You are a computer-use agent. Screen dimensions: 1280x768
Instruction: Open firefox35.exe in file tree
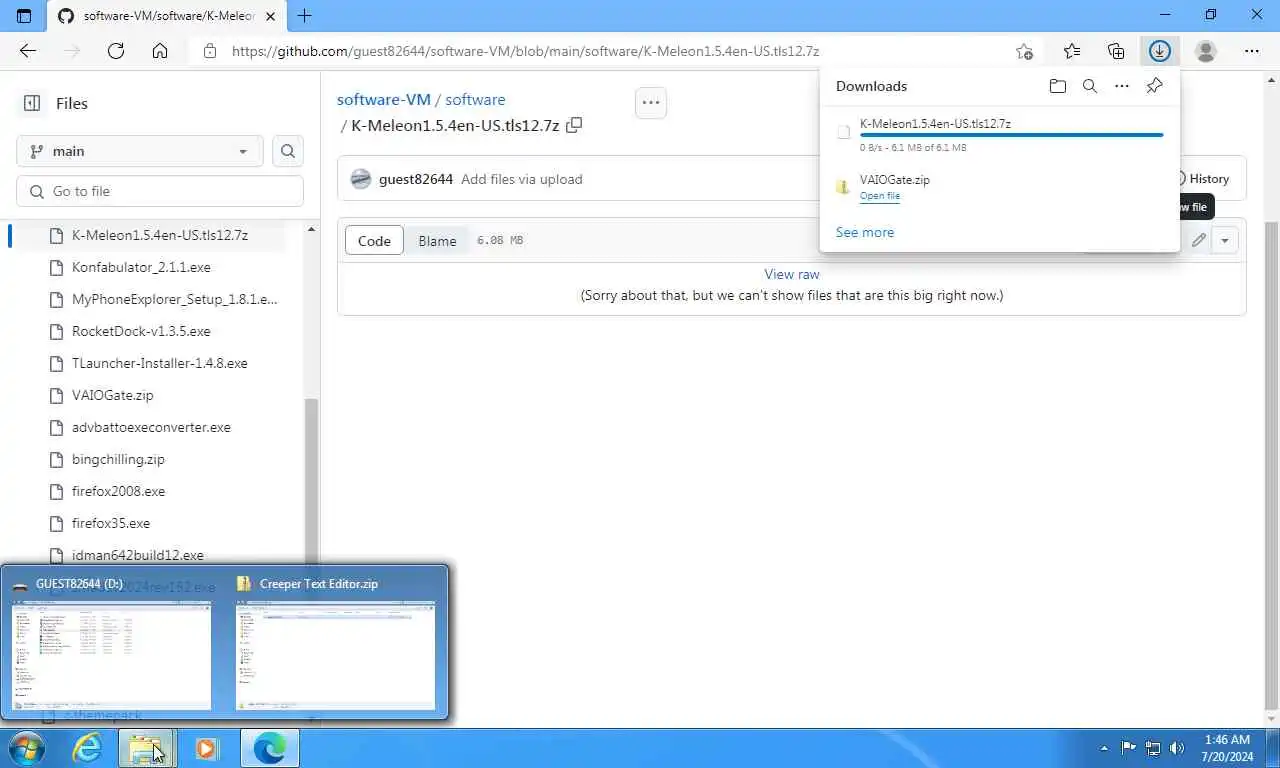(111, 523)
